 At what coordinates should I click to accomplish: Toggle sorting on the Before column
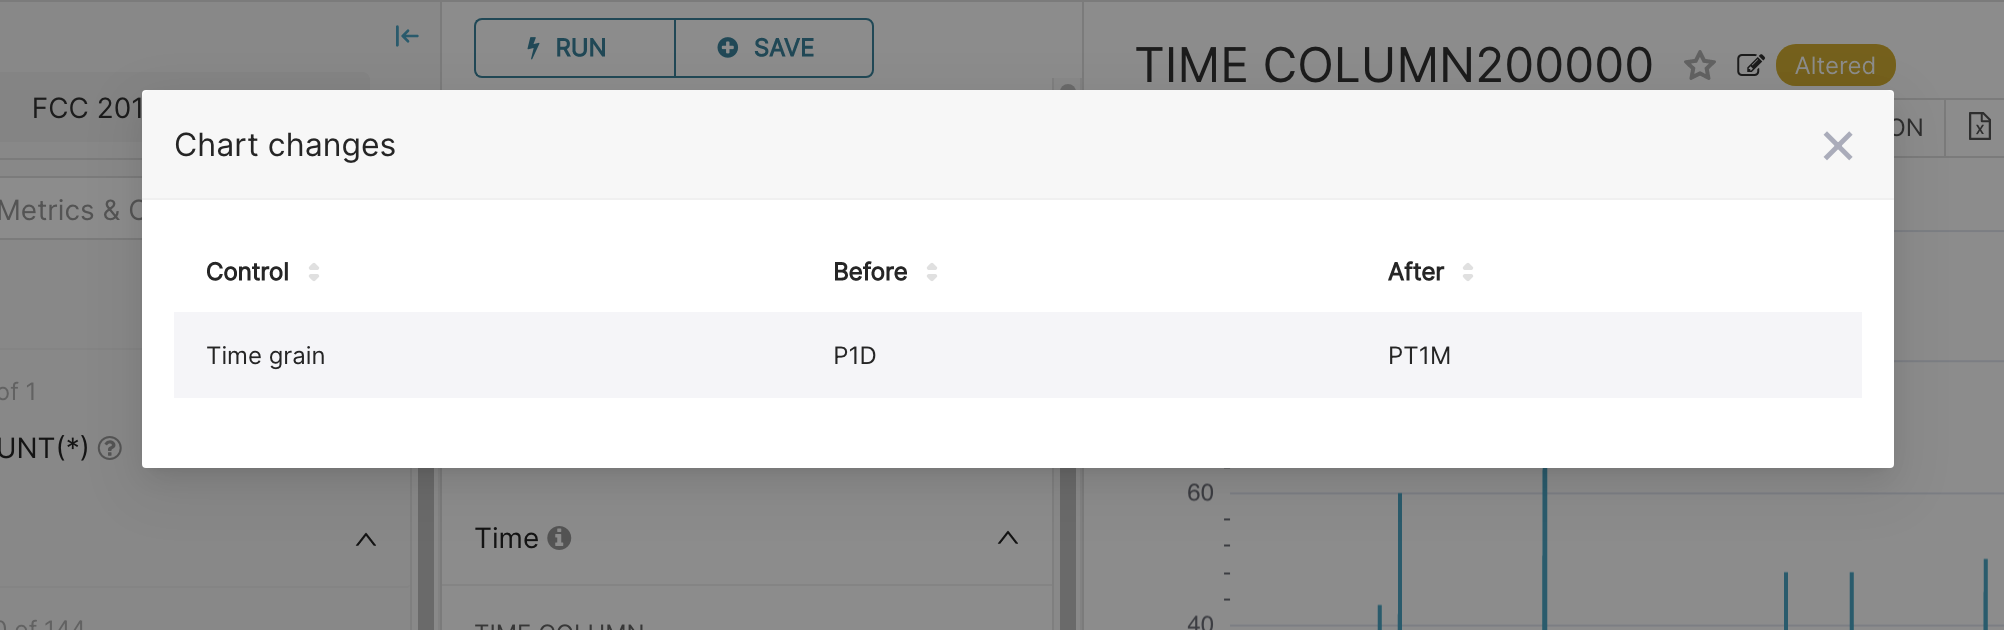(932, 271)
